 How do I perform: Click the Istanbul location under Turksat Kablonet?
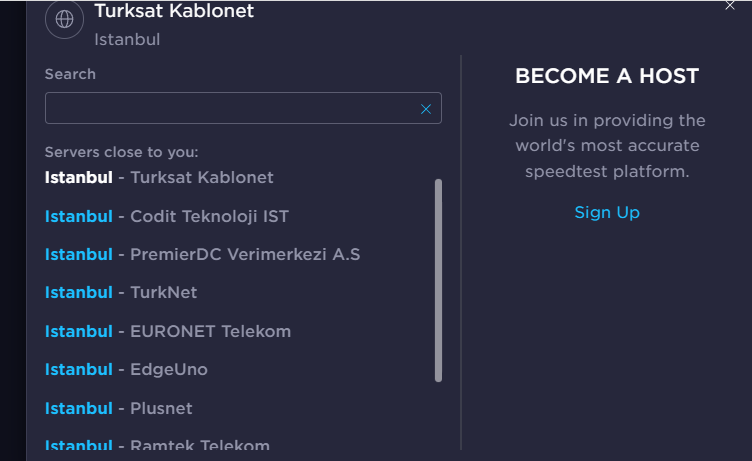point(127,39)
